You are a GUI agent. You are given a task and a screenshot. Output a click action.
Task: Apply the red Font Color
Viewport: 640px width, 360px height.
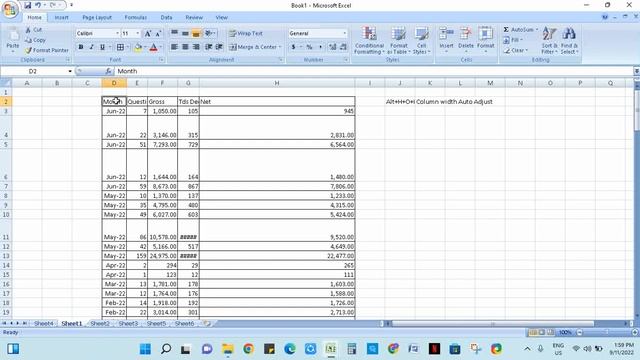[153, 47]
